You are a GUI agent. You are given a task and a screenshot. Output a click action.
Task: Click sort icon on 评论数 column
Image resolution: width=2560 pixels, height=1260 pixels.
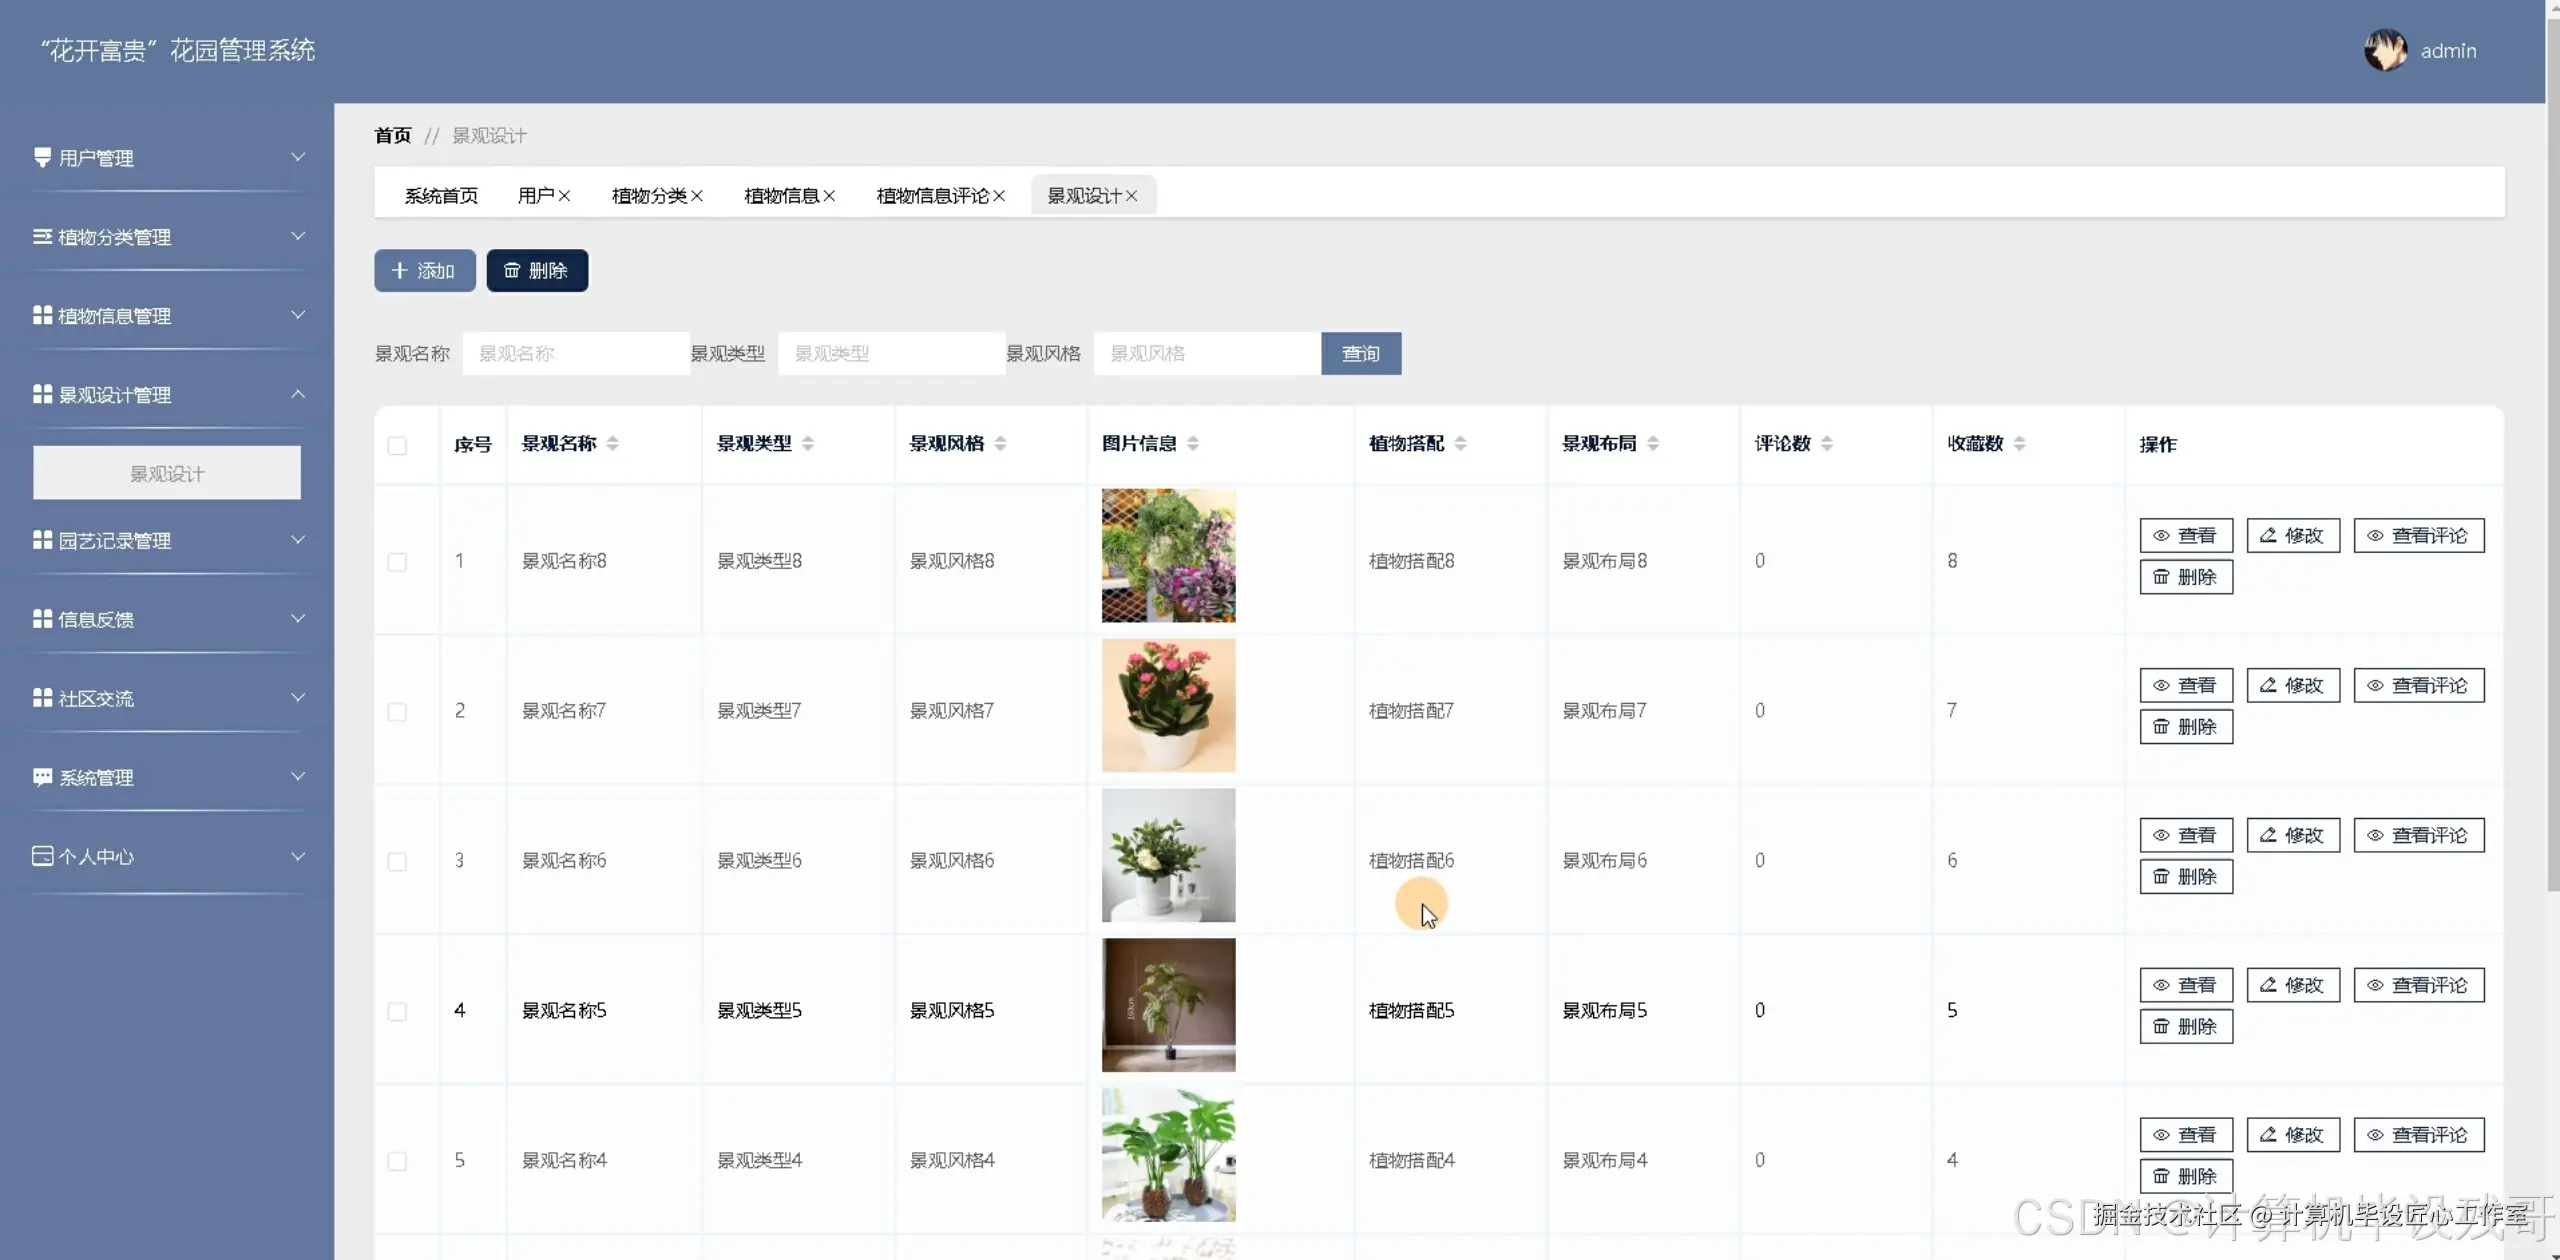1827,444
